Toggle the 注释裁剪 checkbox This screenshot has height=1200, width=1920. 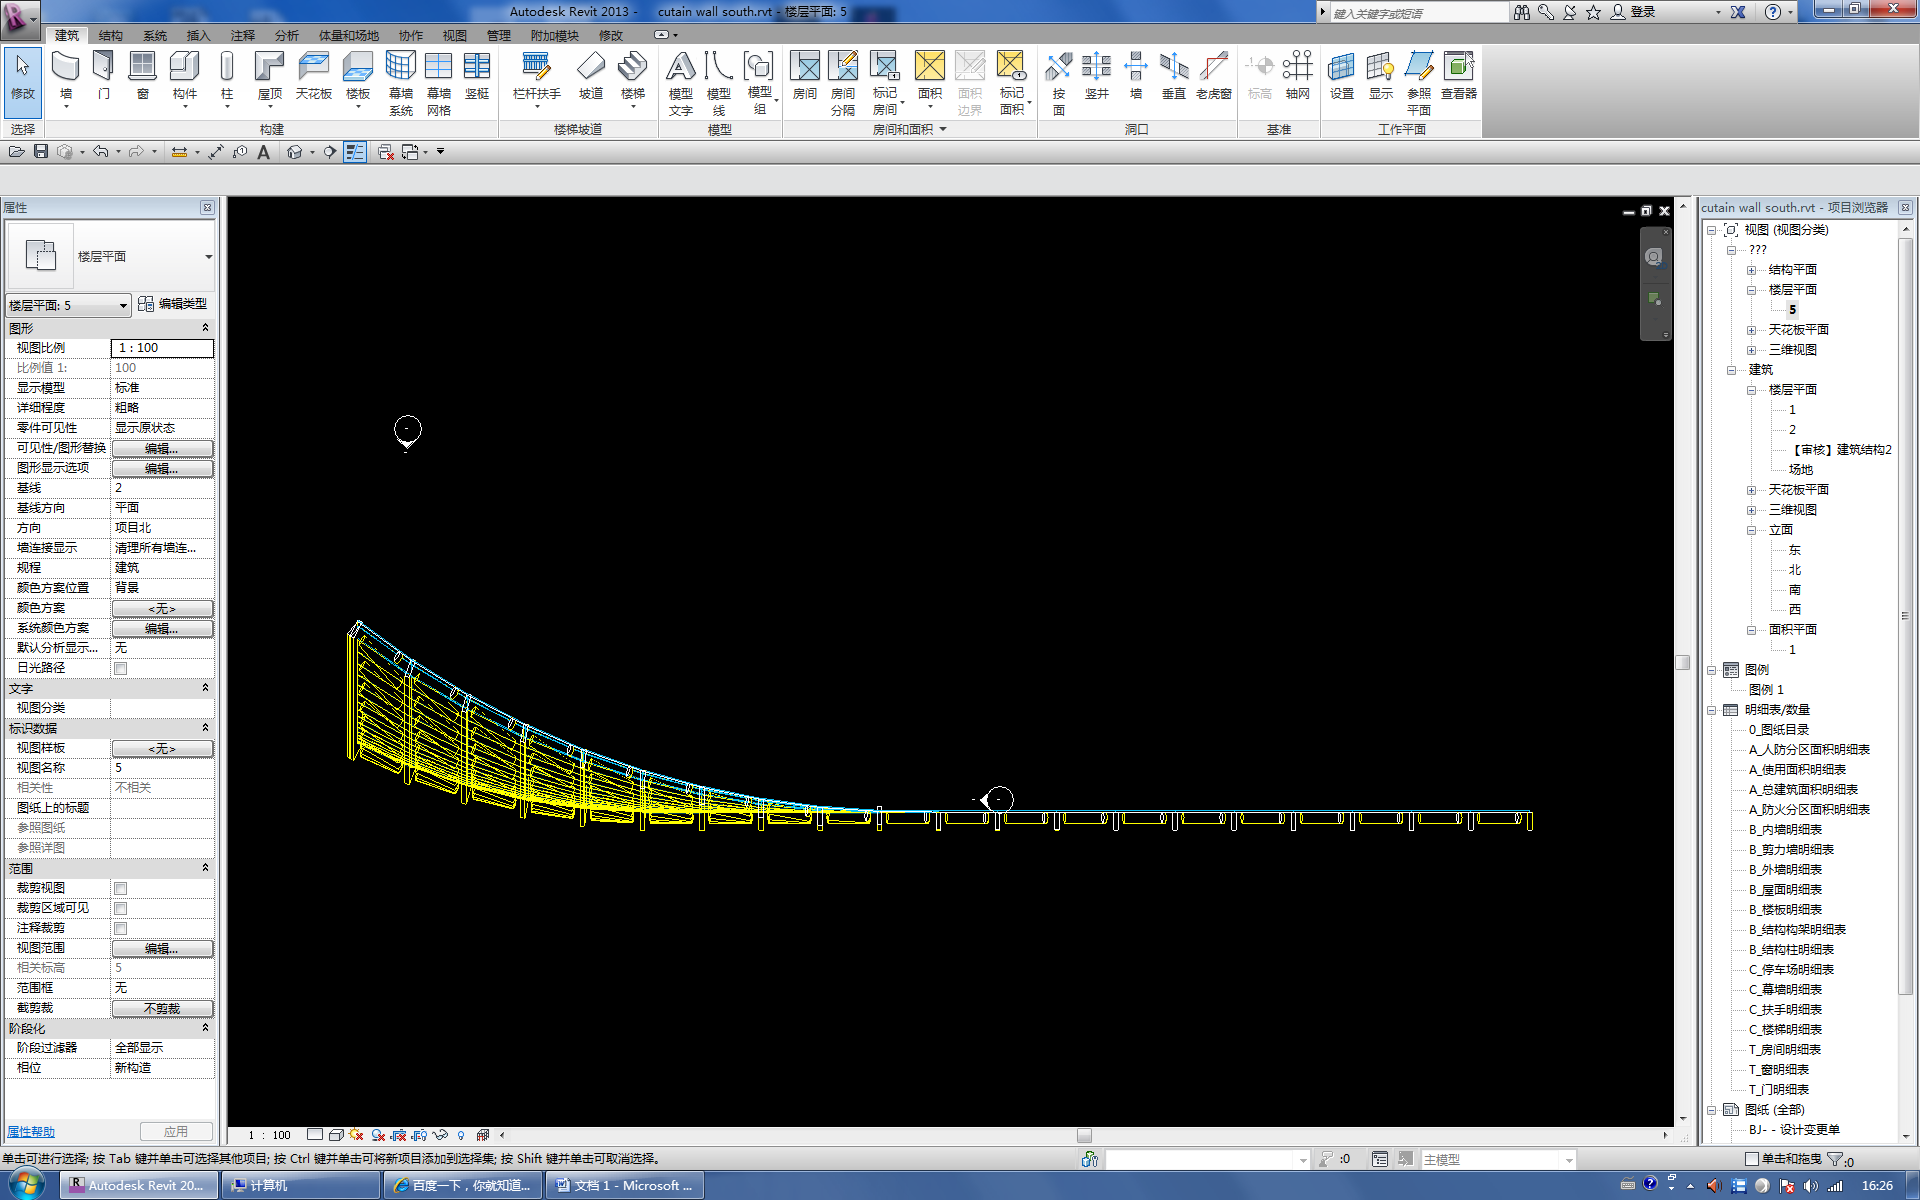coord(121,928)
